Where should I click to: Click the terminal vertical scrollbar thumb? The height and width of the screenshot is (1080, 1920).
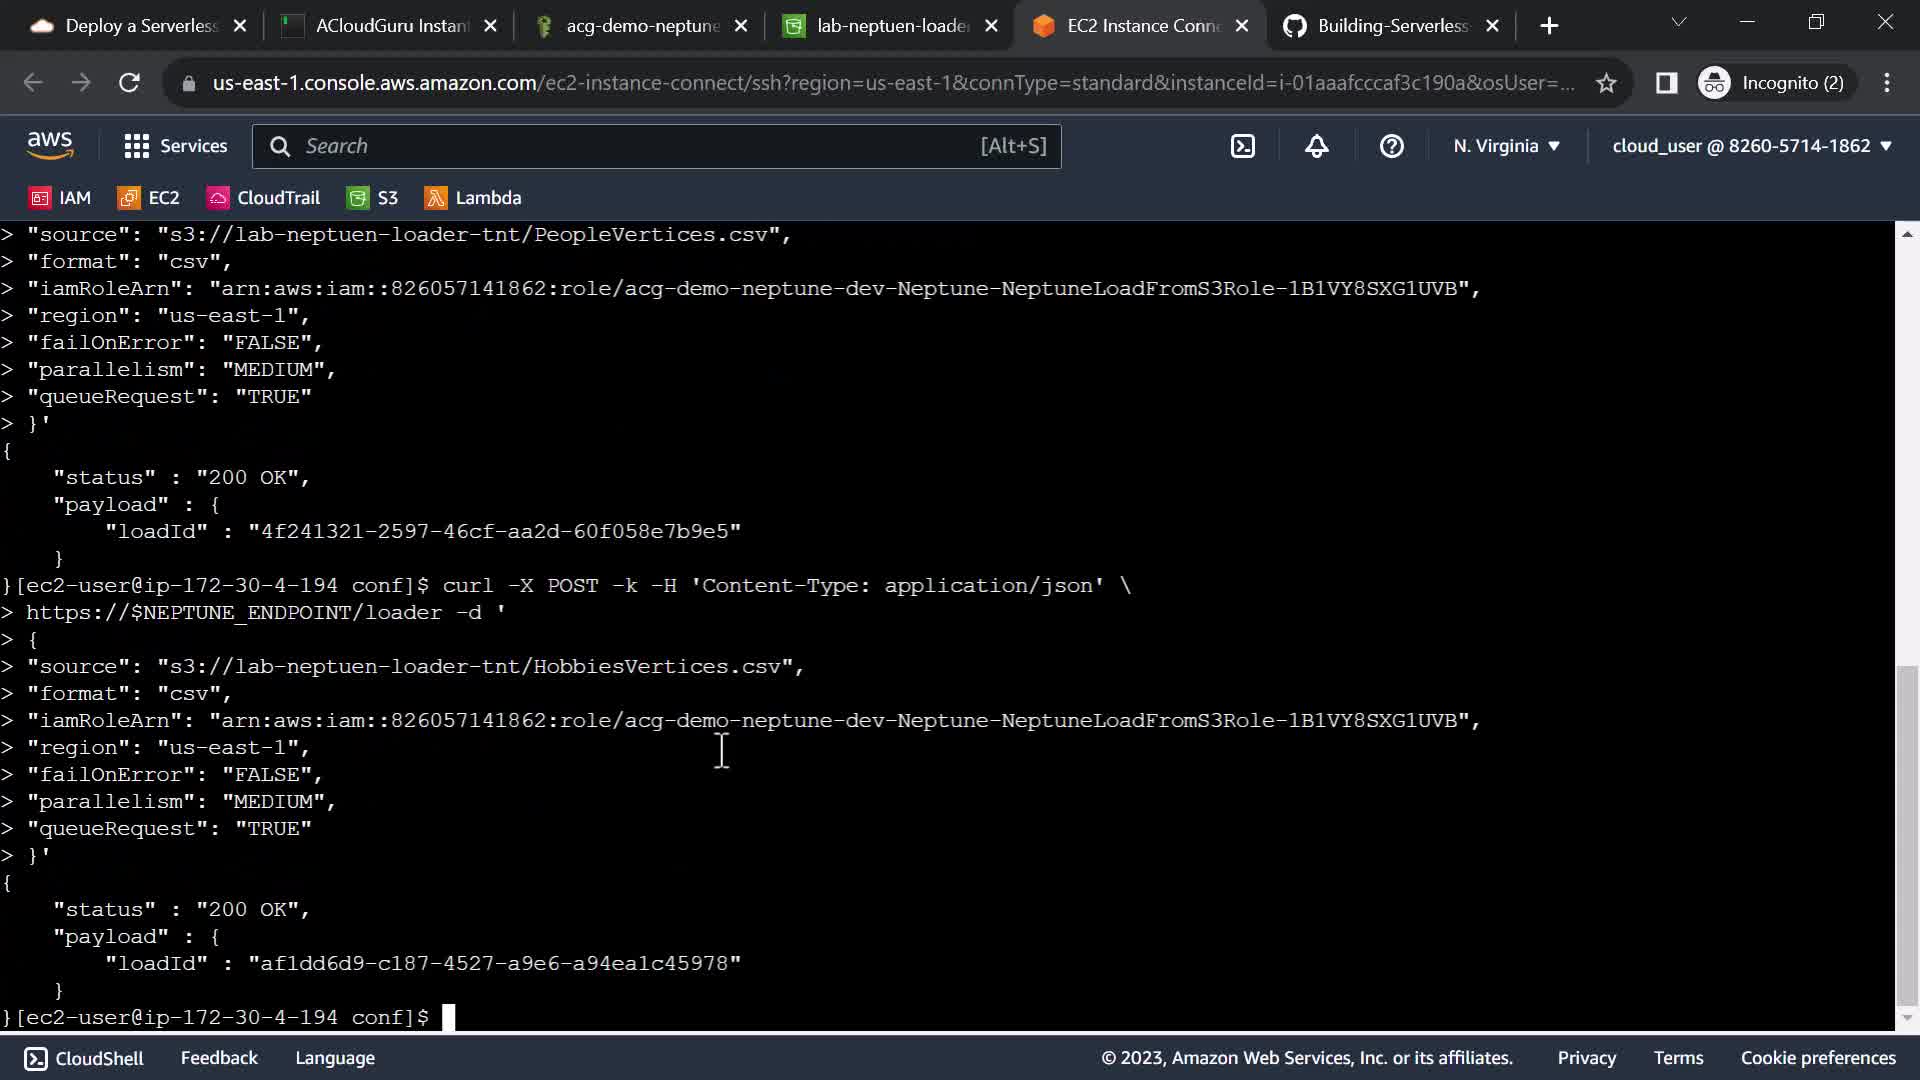tap(1907, 835)
